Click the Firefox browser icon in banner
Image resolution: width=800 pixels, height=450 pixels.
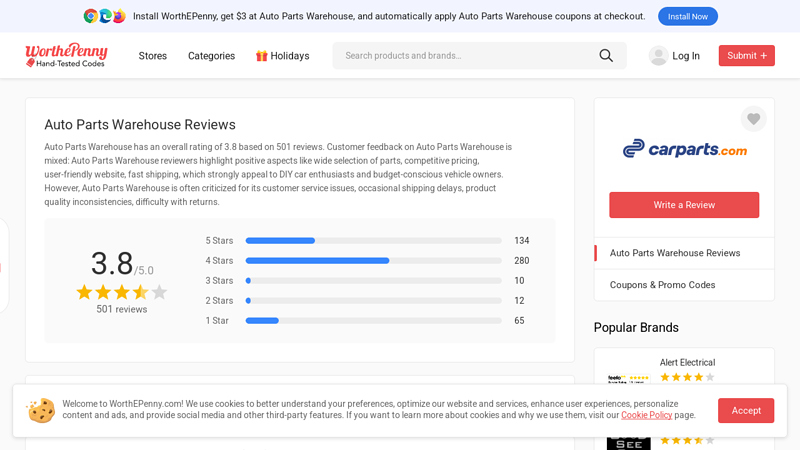pyautogui.click(x=119, y=16)
